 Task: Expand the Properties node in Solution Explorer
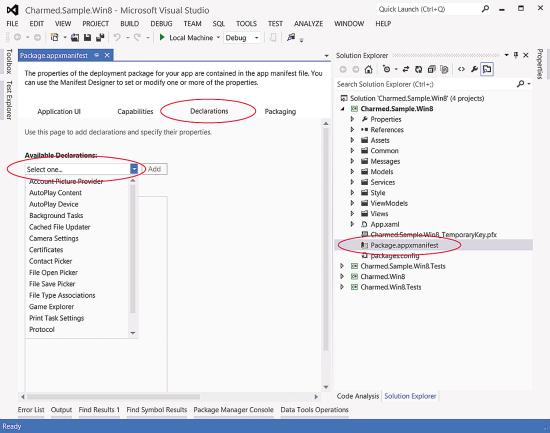[352, 119]
